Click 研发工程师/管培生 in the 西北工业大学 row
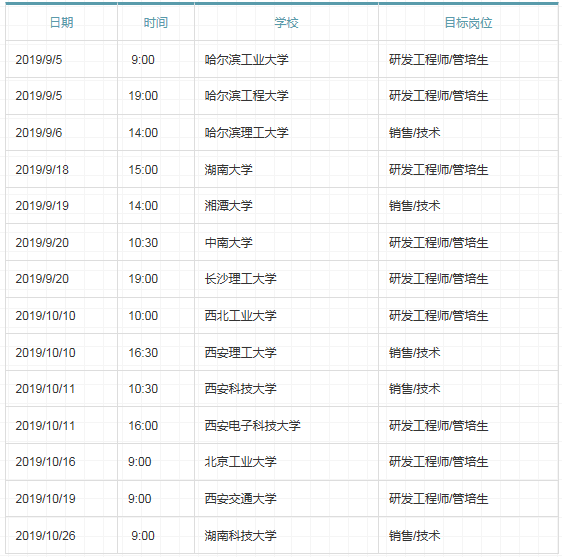 [x=439, y=316]
